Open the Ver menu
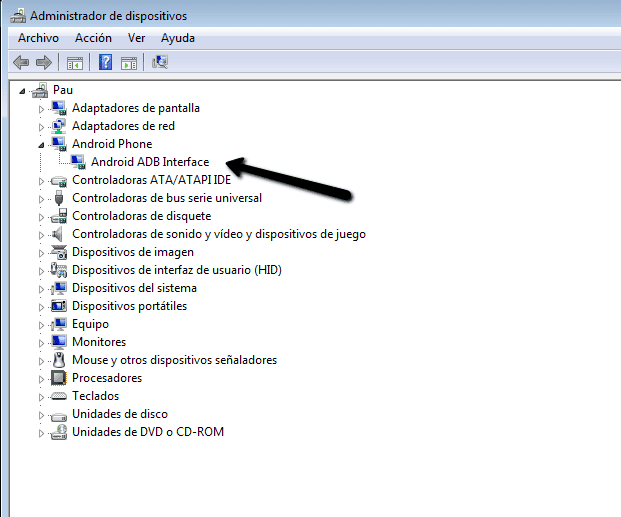Viewport: 621px width, 517px height. coord(136,38)
